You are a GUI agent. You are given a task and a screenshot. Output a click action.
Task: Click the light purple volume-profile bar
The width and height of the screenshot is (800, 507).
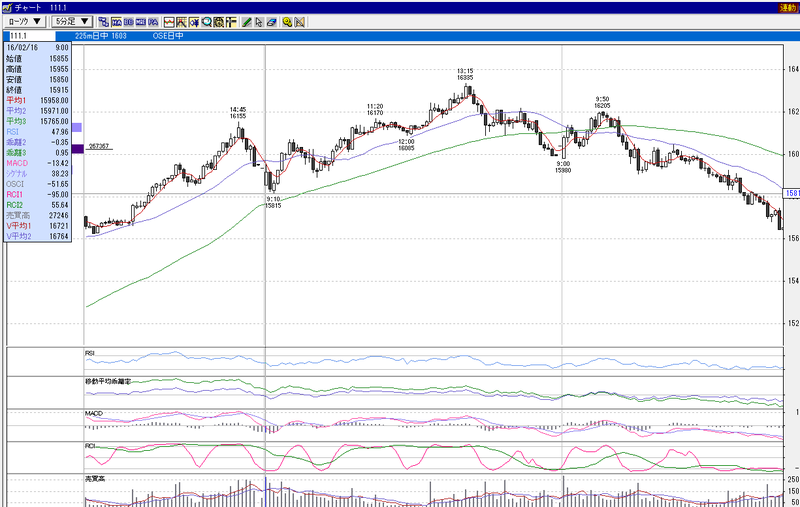(77, 127)
